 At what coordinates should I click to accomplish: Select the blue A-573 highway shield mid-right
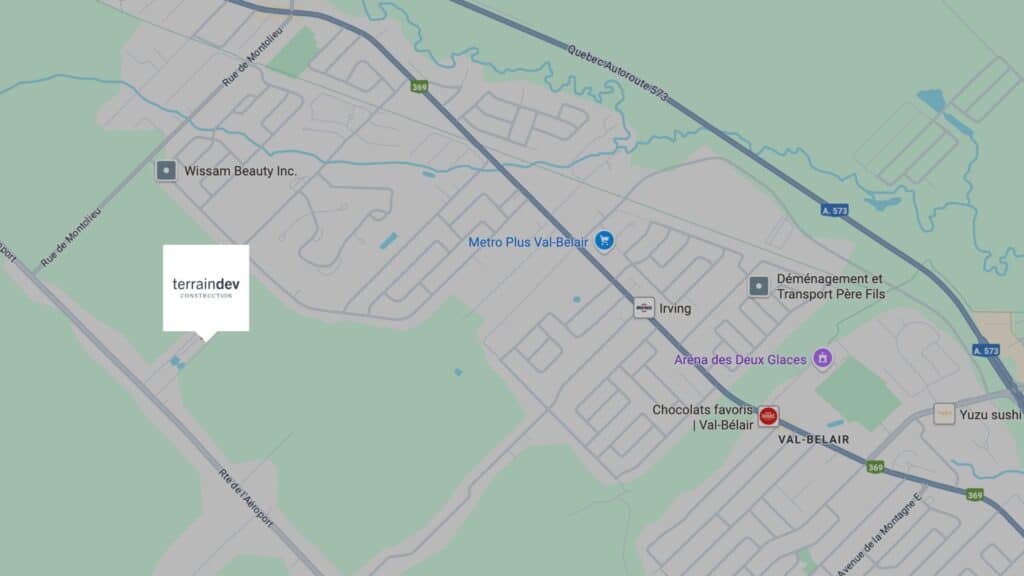tap(835, 210)
